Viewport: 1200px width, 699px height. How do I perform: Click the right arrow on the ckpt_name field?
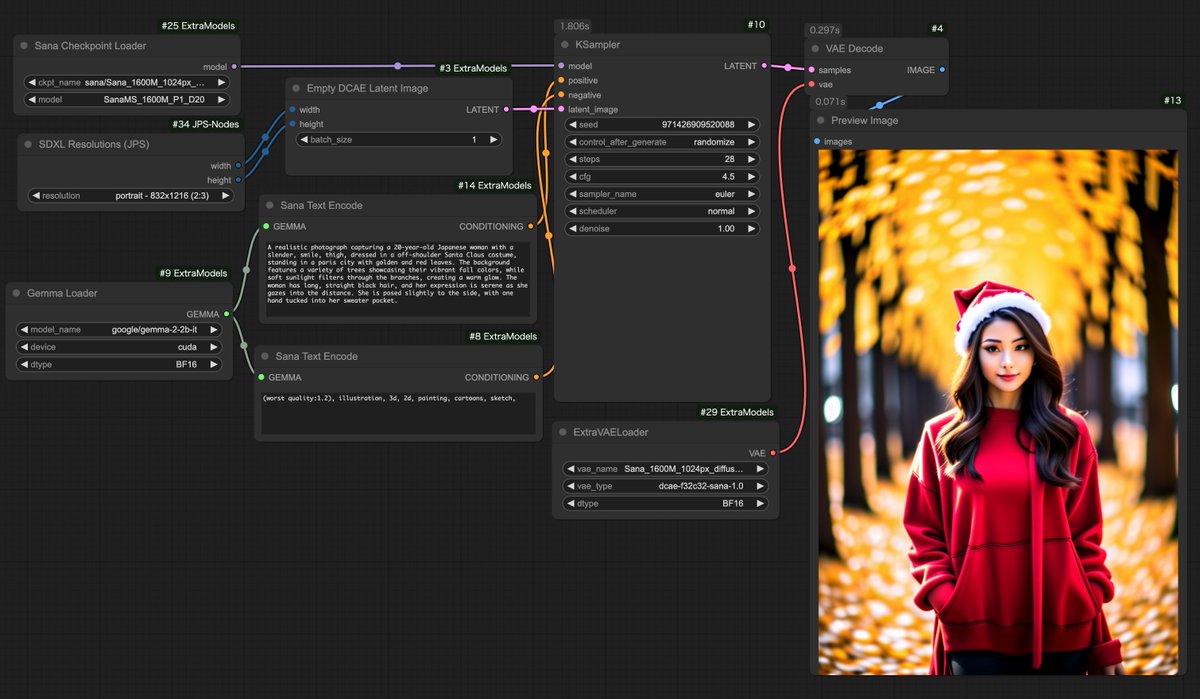tap(221, 82)
